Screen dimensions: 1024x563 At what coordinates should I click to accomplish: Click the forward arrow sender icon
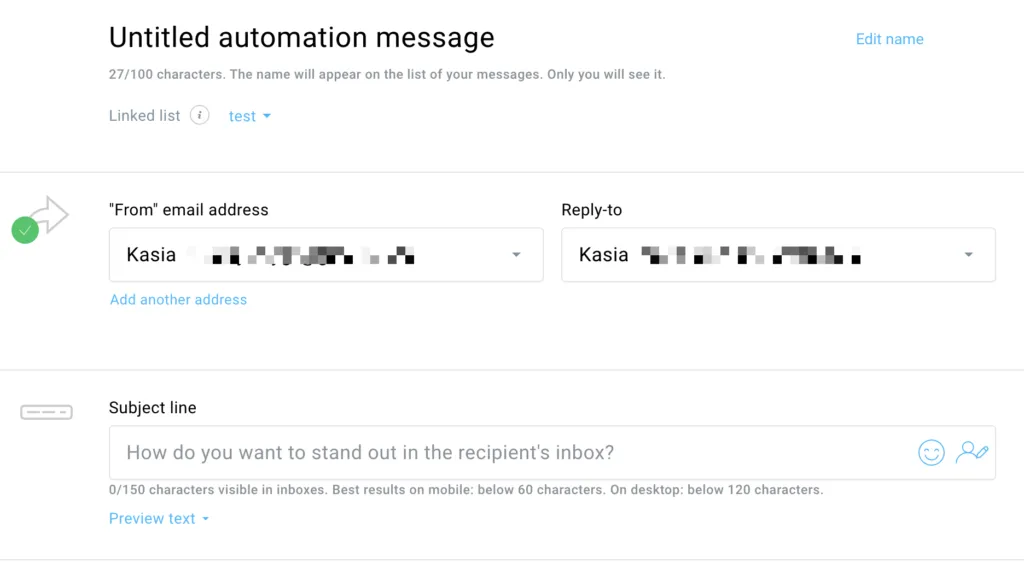(50, 214)
